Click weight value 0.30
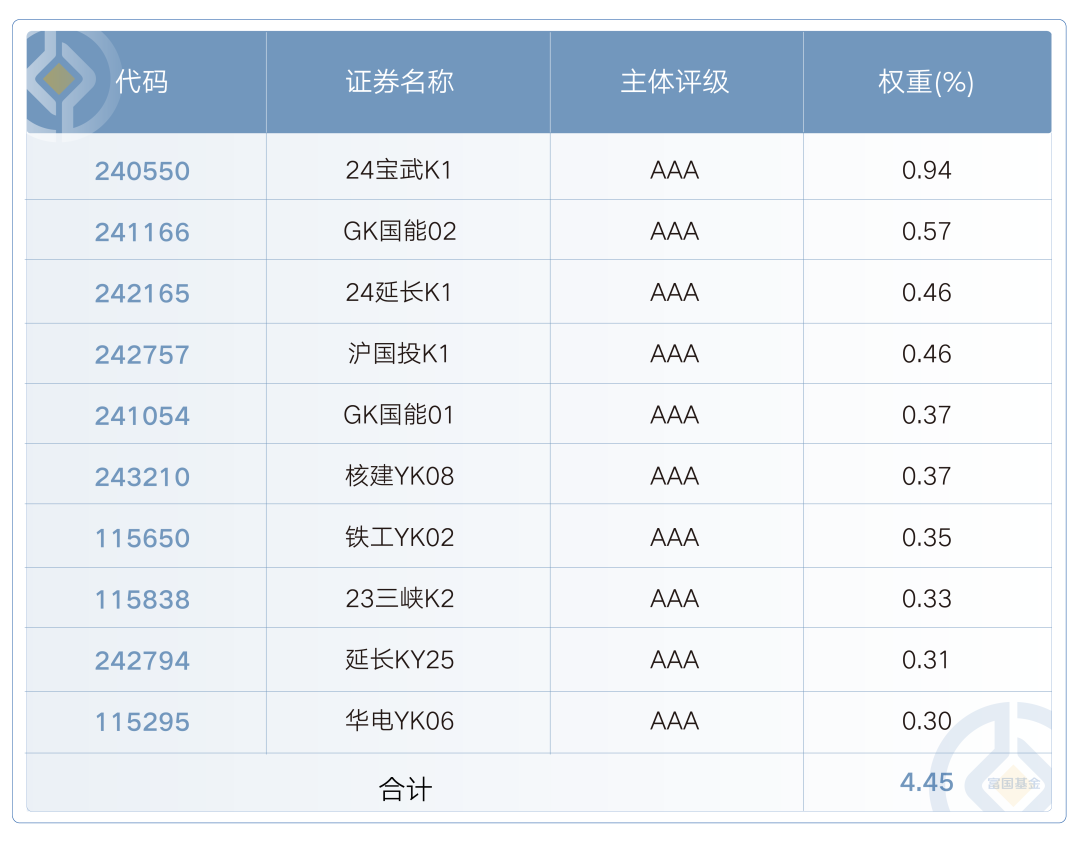This screenshot has width=1080, height=843. (x=926, y=722)
